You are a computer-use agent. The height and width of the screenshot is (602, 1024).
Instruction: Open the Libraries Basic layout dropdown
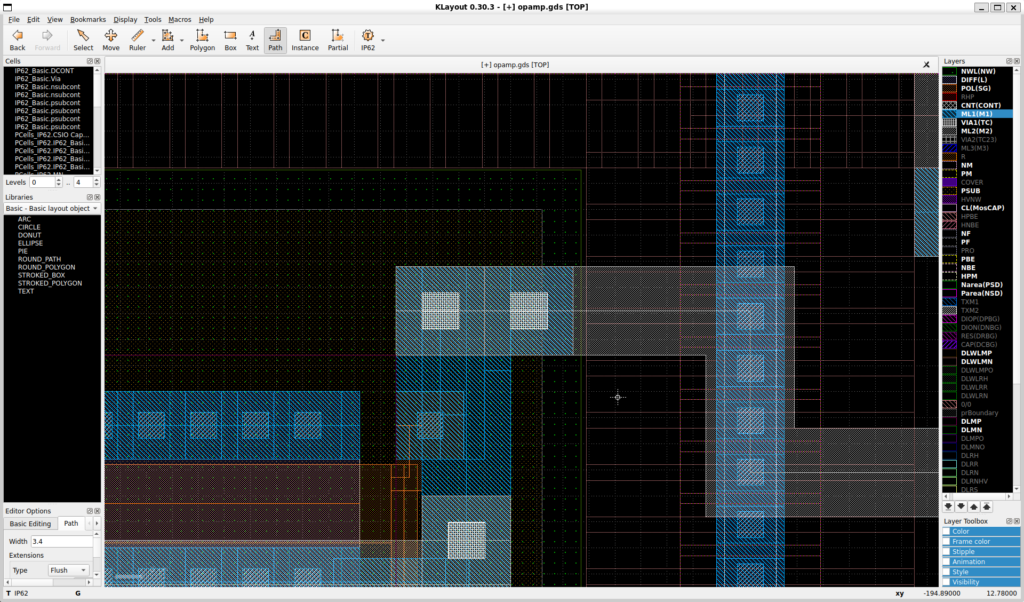pos(51,208)
